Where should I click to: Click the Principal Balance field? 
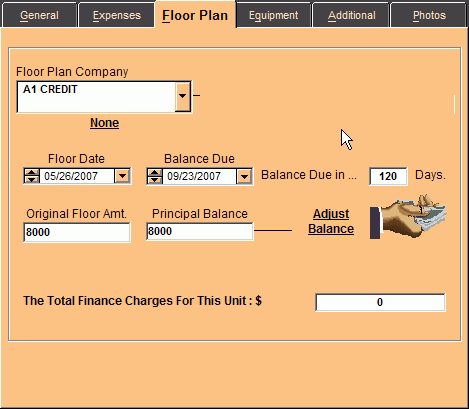pos(200,231)
